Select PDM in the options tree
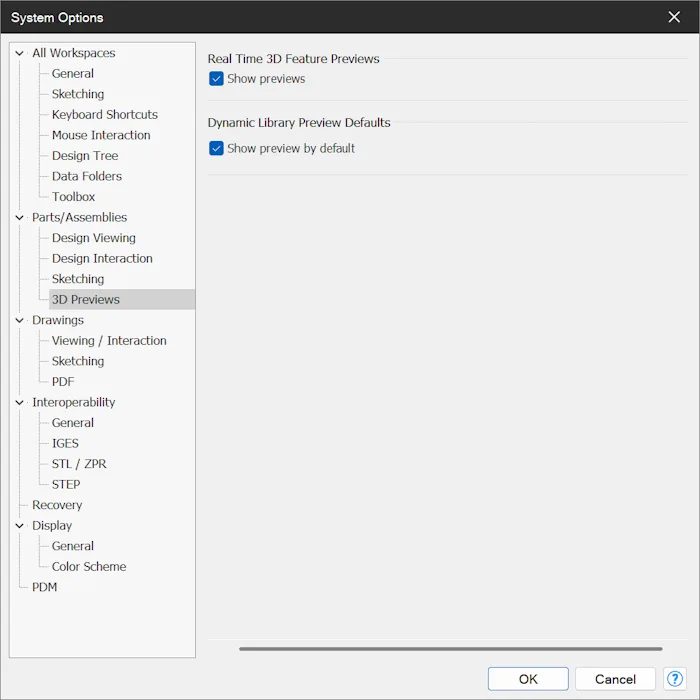This screenshot has height=700, width=700. click(x=45, y=587)
